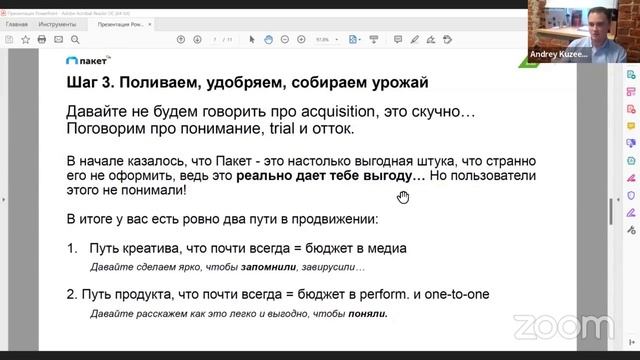Open the pink pen tool in the right pane

pos(631,178)
